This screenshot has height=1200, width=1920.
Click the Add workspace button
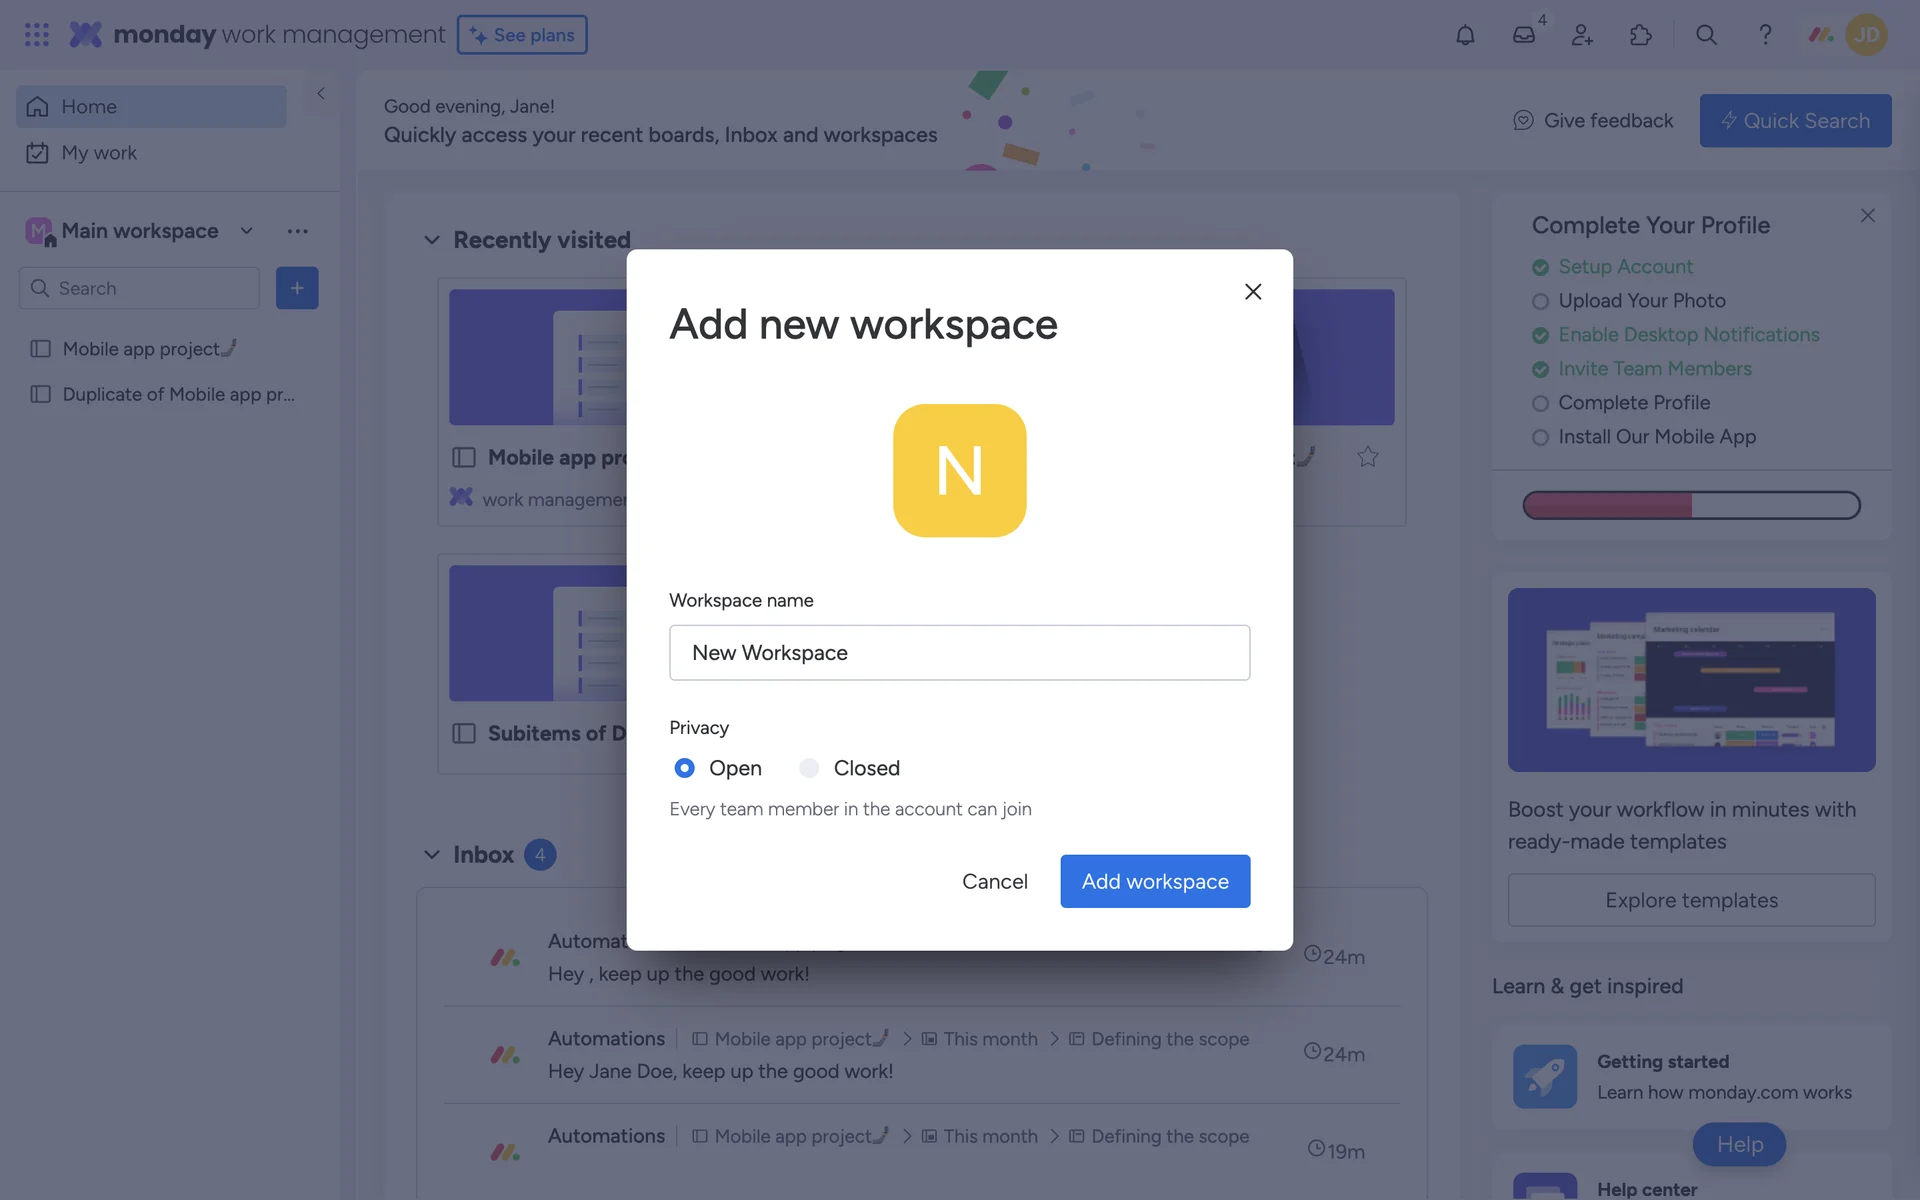point(1155,881)
